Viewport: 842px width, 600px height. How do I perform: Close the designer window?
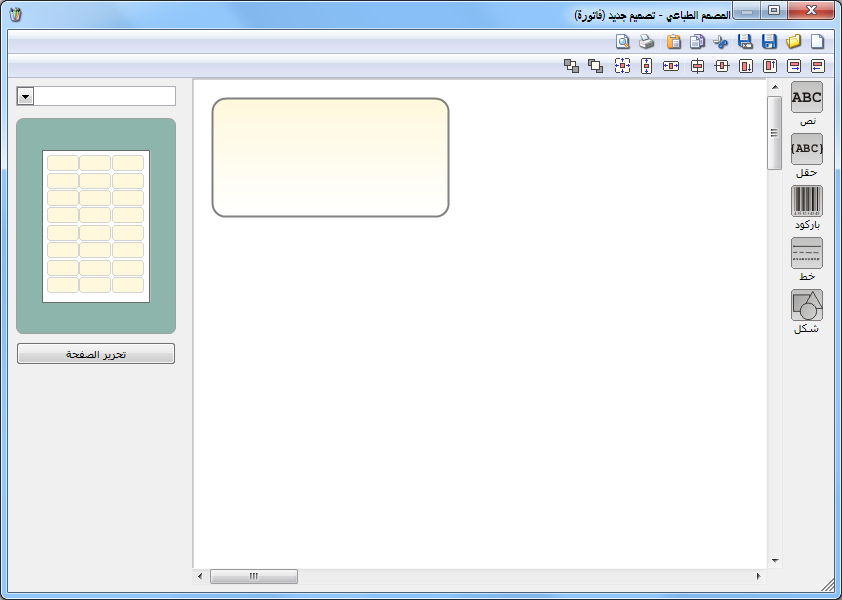tap(811, 10)
